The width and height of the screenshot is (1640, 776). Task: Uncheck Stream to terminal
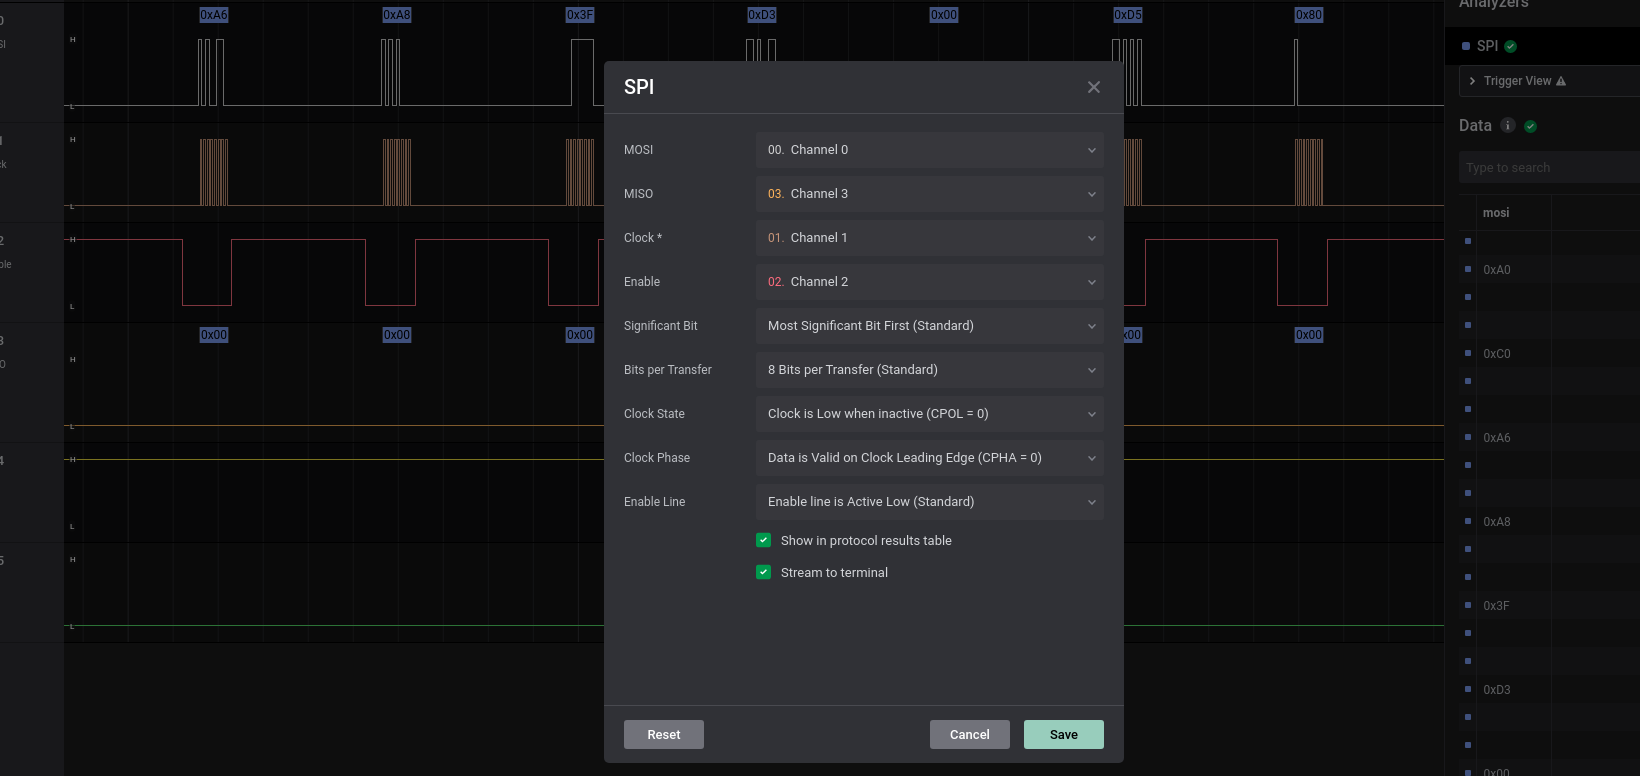pos(763,572)
